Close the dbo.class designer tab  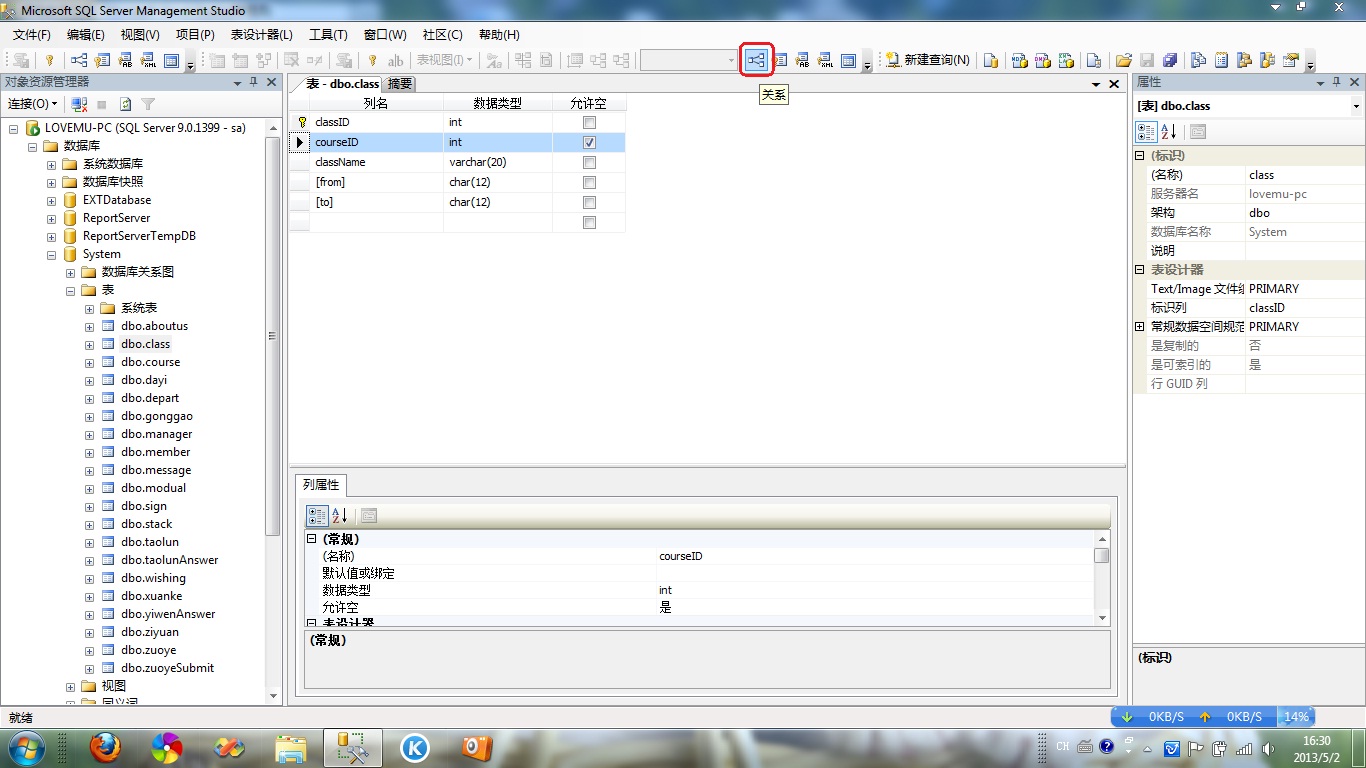pos(1114,84)
